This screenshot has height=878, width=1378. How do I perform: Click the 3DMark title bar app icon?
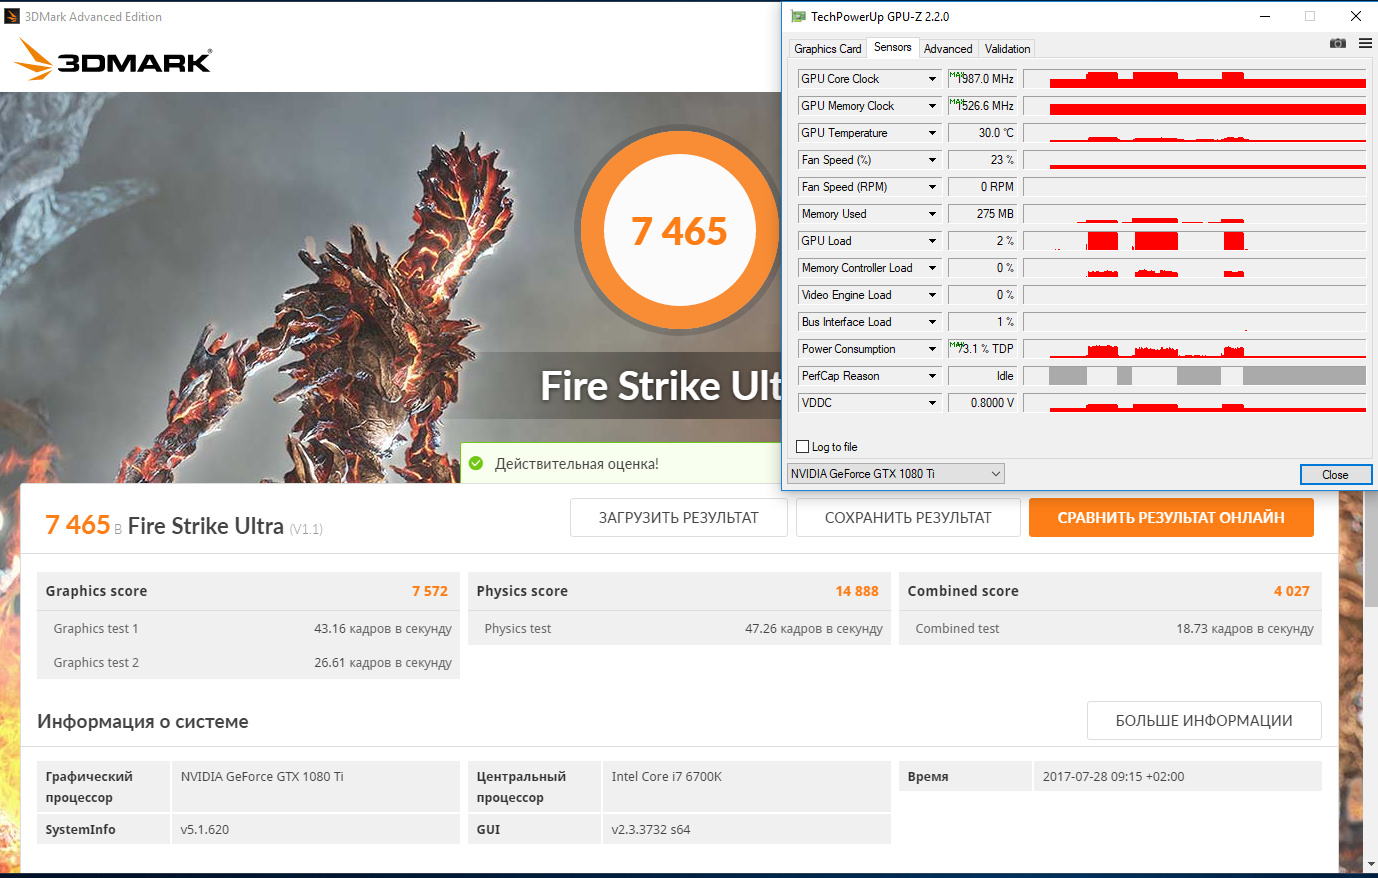pos(12,16)
